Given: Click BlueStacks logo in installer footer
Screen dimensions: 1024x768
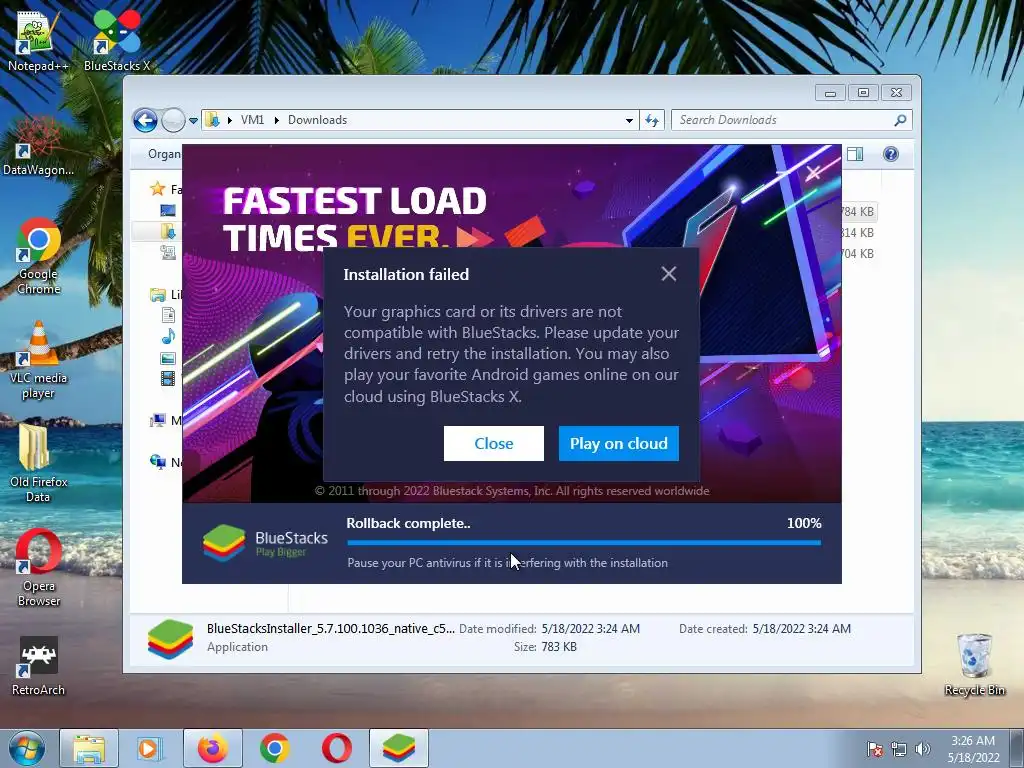Looking at the screenshot, I should (265, 543).
